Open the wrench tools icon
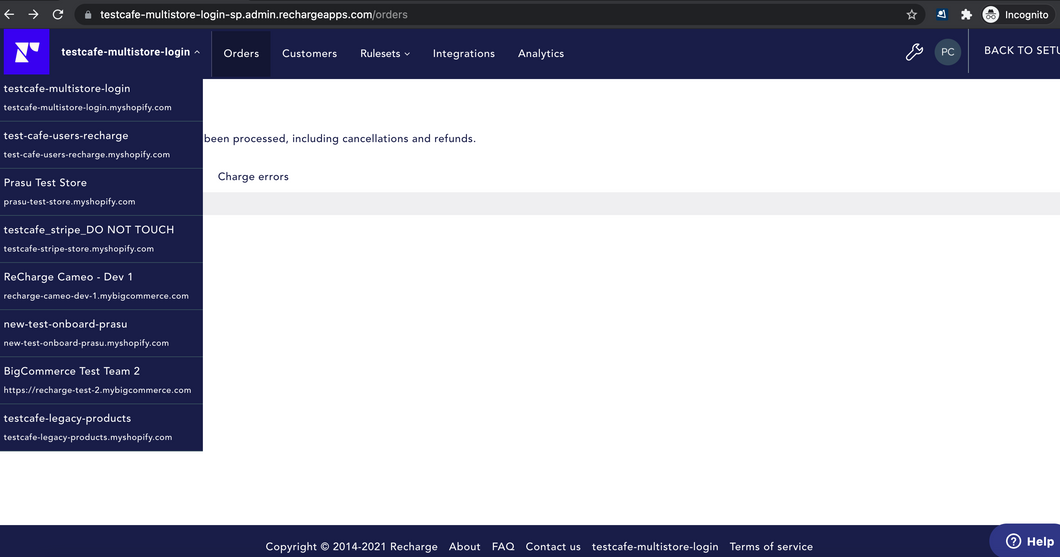1060x557 pixels. tap(914, 52)
